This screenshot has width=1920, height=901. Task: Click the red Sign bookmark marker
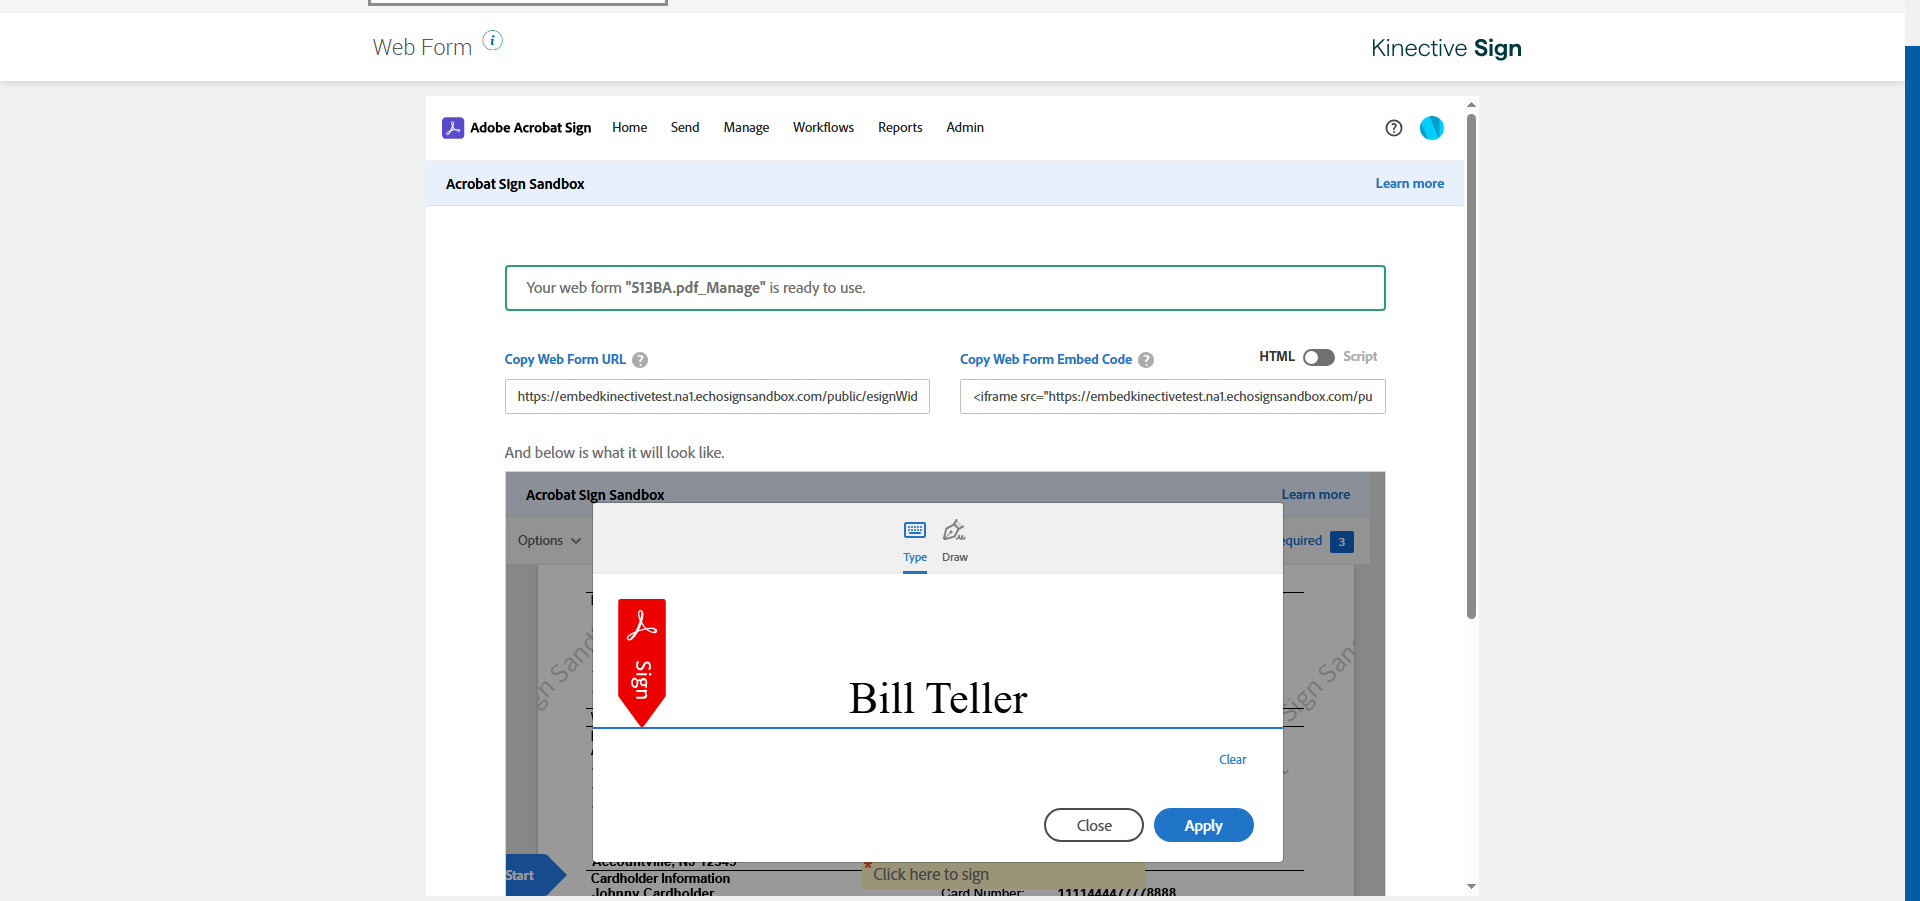pyautogui.click(x=642, y=662)
